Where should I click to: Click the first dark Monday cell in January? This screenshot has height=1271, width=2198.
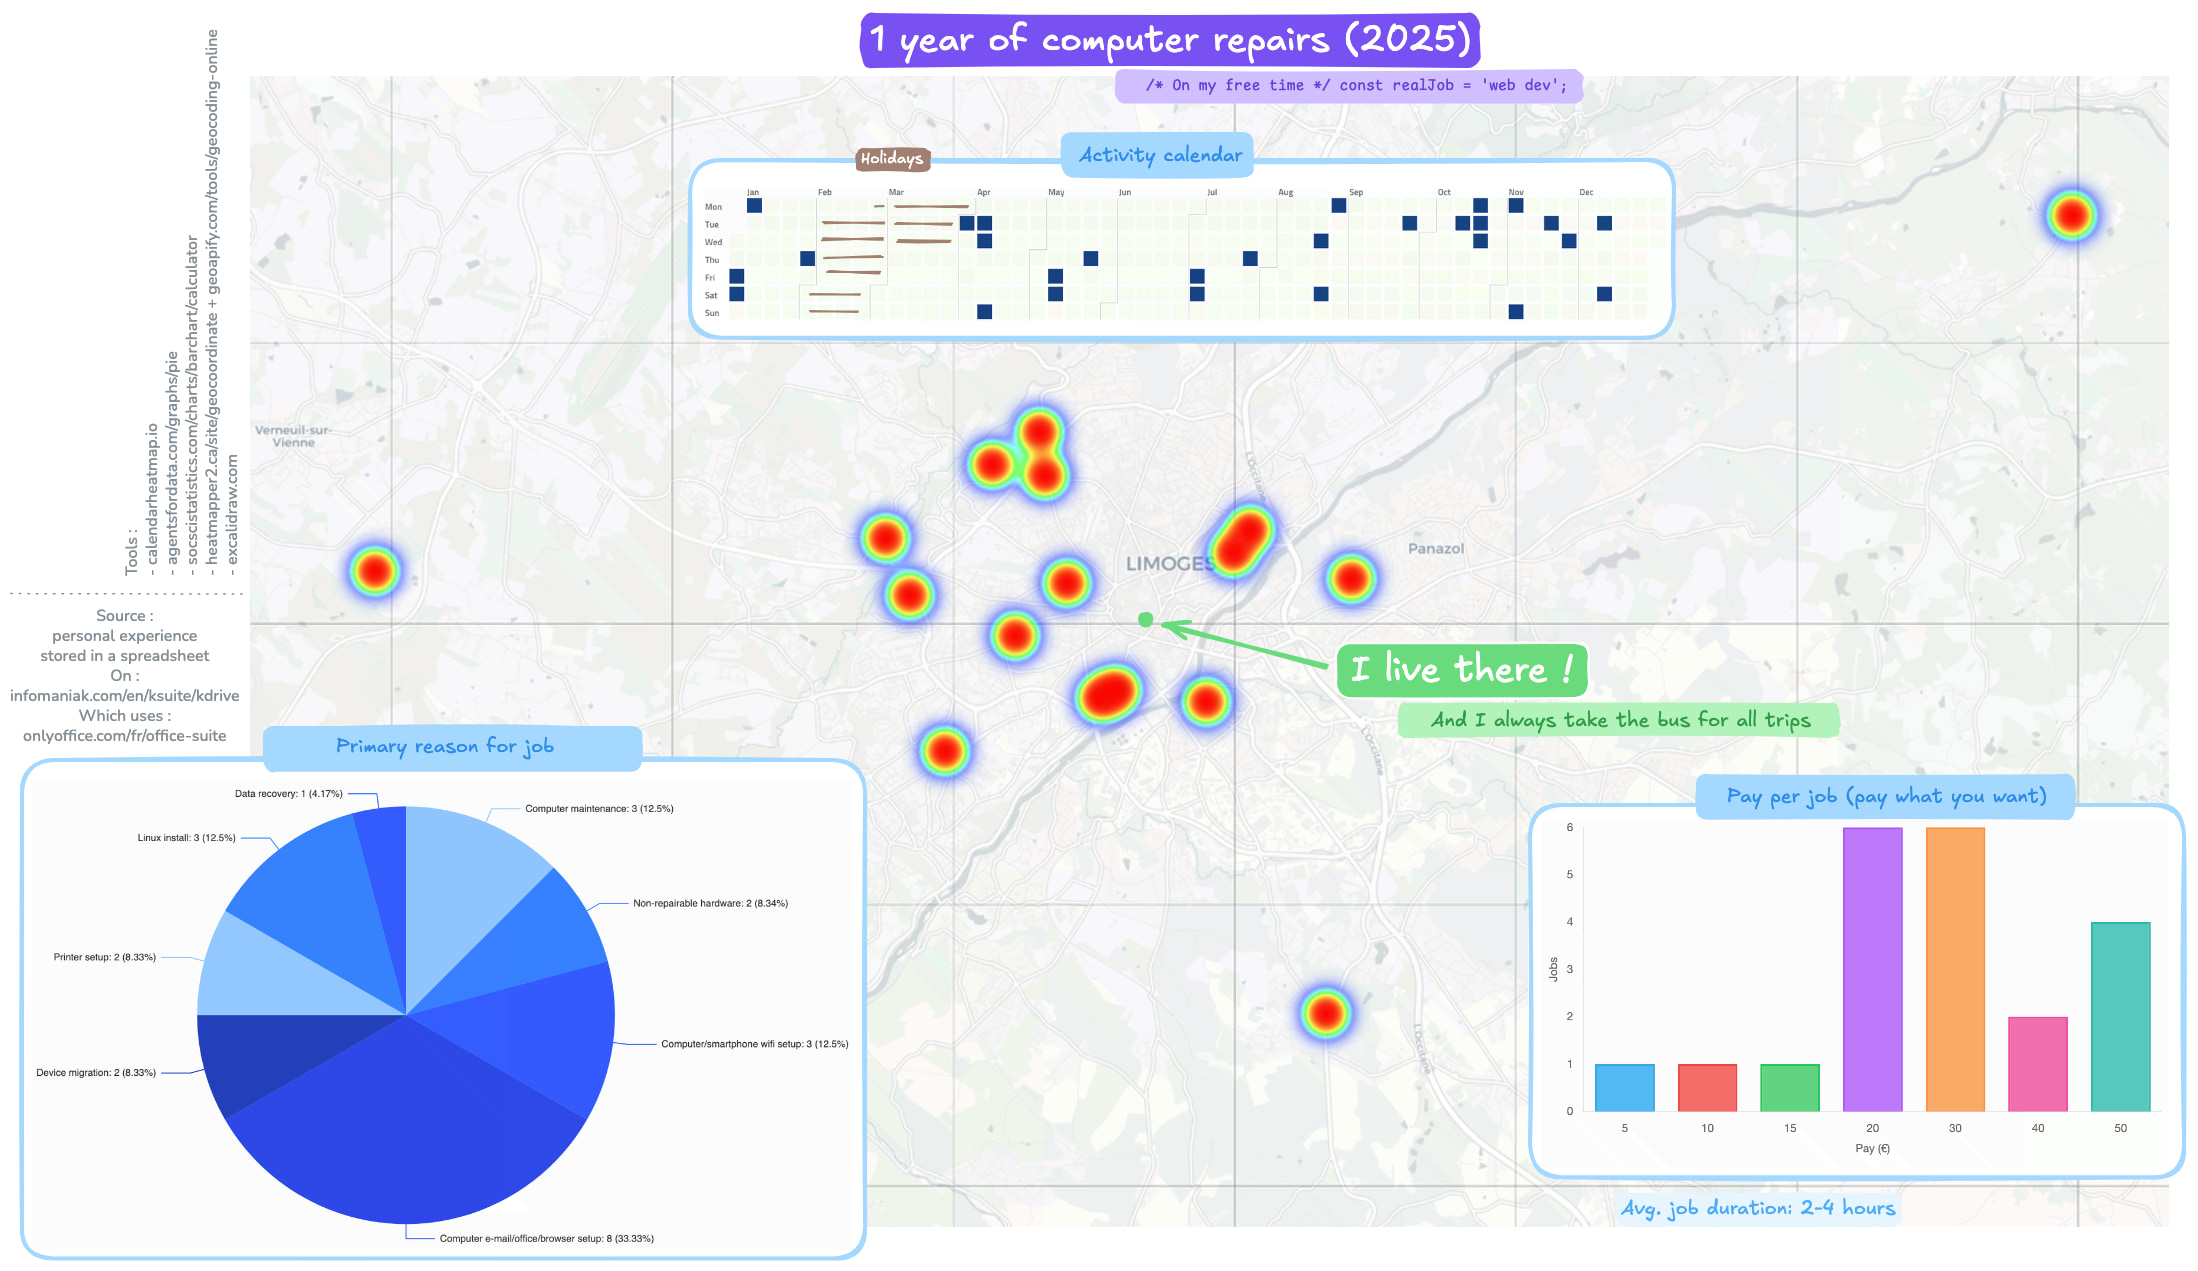coord(754,206)
